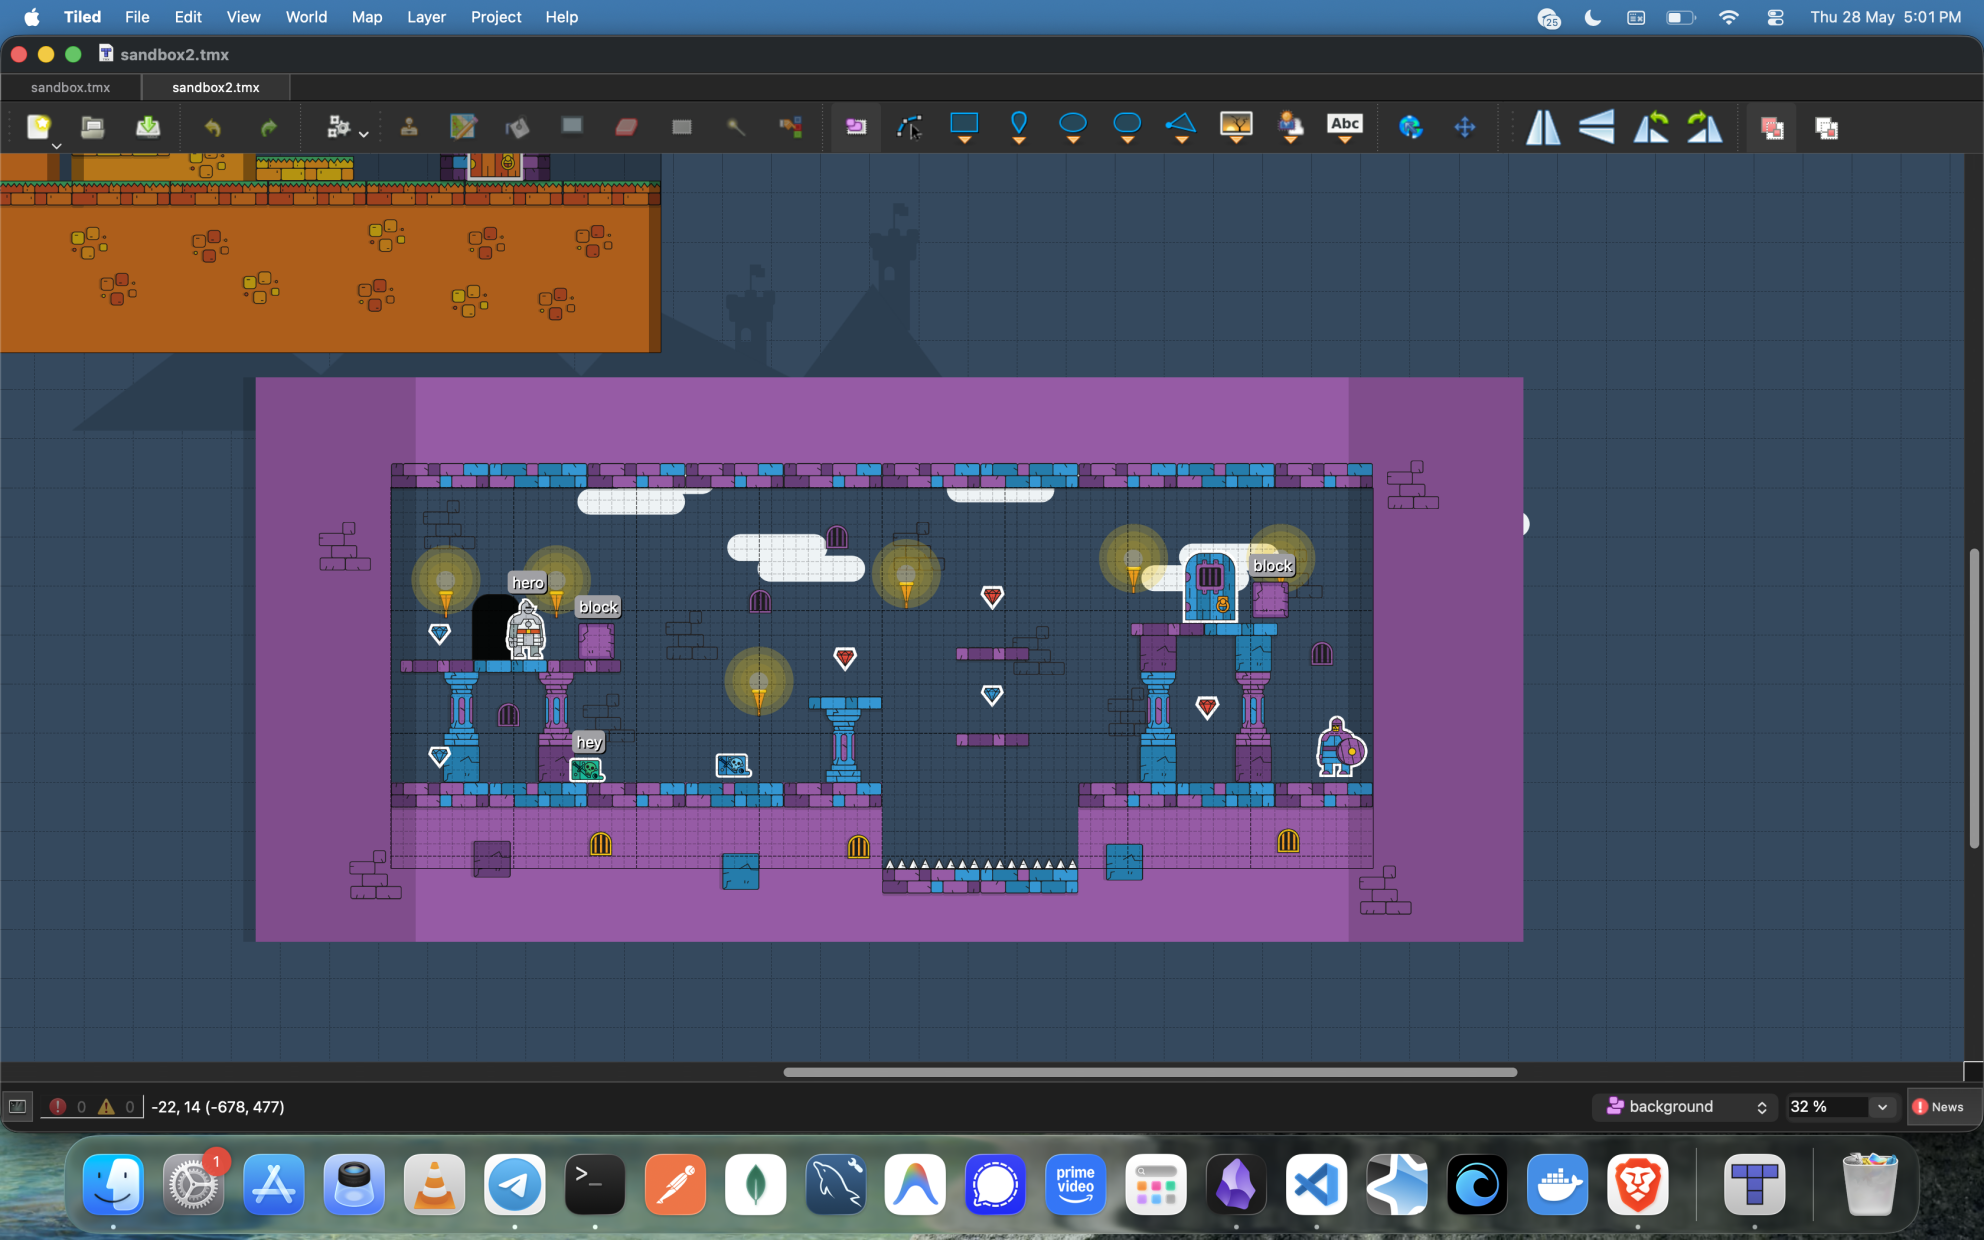The image size is (1984, 1240).
Task: Choose the Insert Point tool
Action: pyautogui.click(x=1018, y=127)
